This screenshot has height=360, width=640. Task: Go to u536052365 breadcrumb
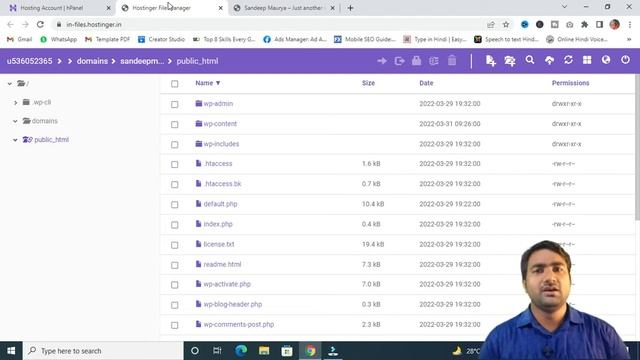[29, 61]
